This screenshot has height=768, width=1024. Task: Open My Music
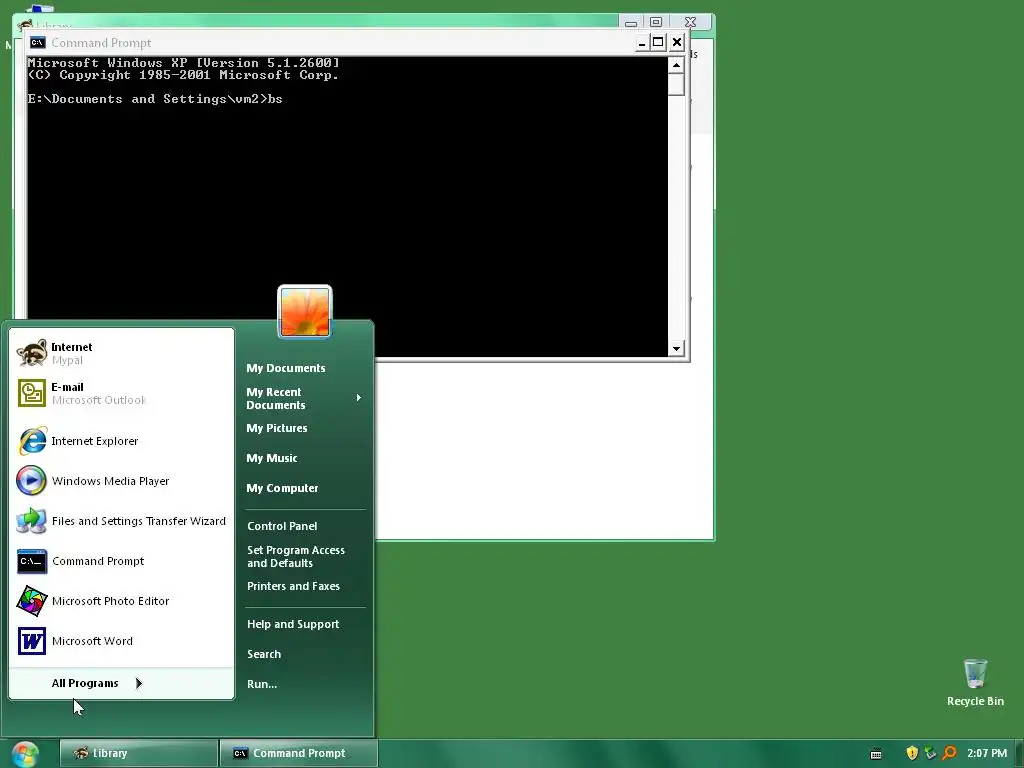click(272, 458)
